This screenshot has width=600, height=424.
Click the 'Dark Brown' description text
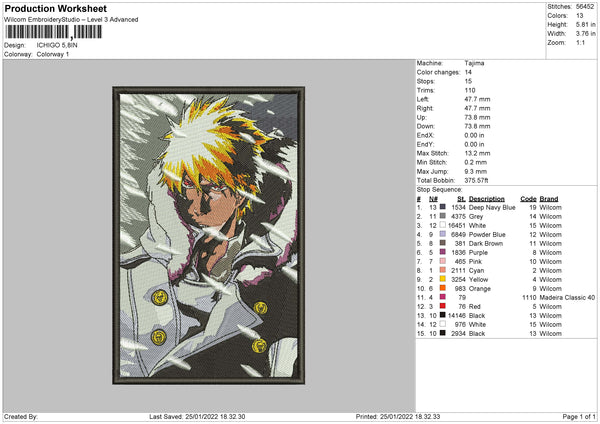486,243
